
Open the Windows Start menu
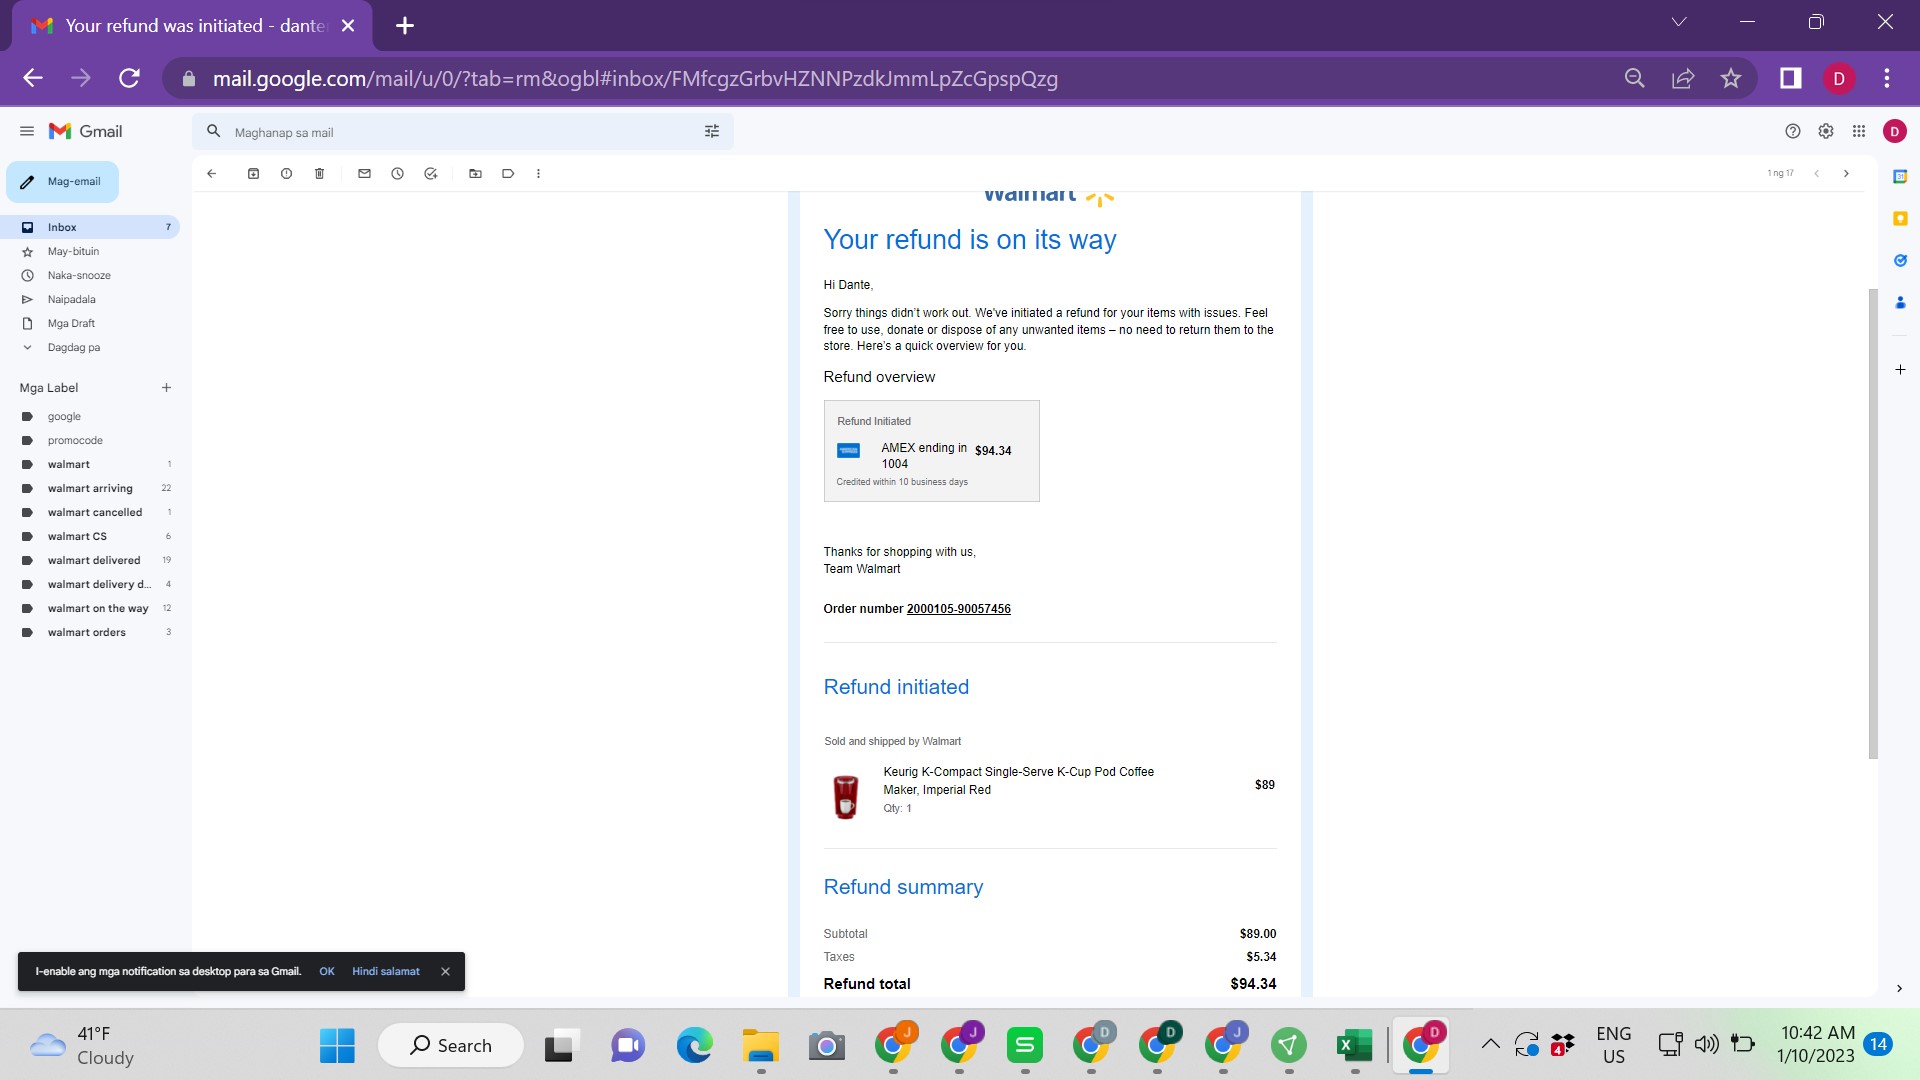pyautogui.click(x=337, y=1045)
